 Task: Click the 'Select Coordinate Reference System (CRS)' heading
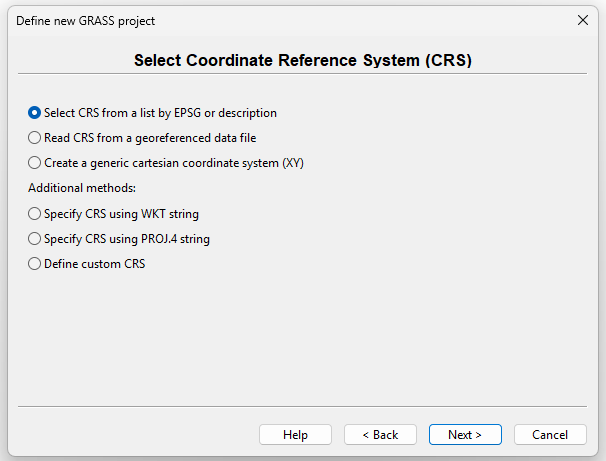pos(303,61)
